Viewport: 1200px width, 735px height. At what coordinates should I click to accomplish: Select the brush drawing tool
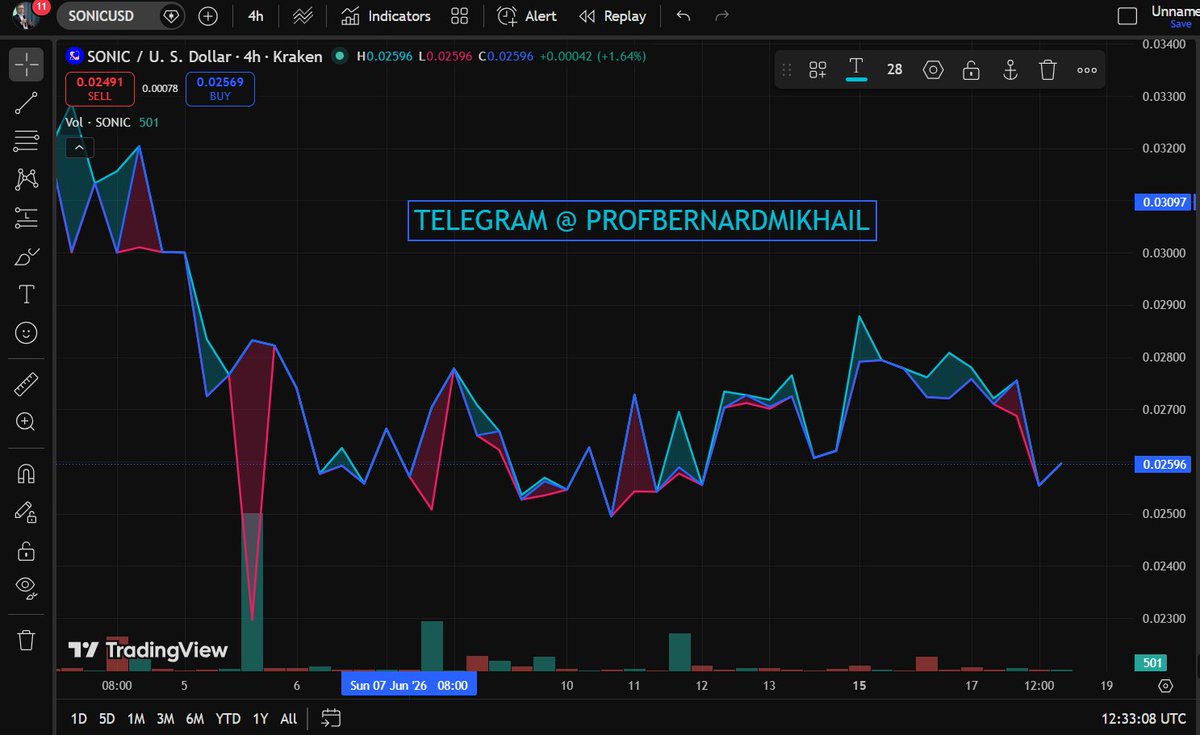pyautogui.click(x=26, y=256)
